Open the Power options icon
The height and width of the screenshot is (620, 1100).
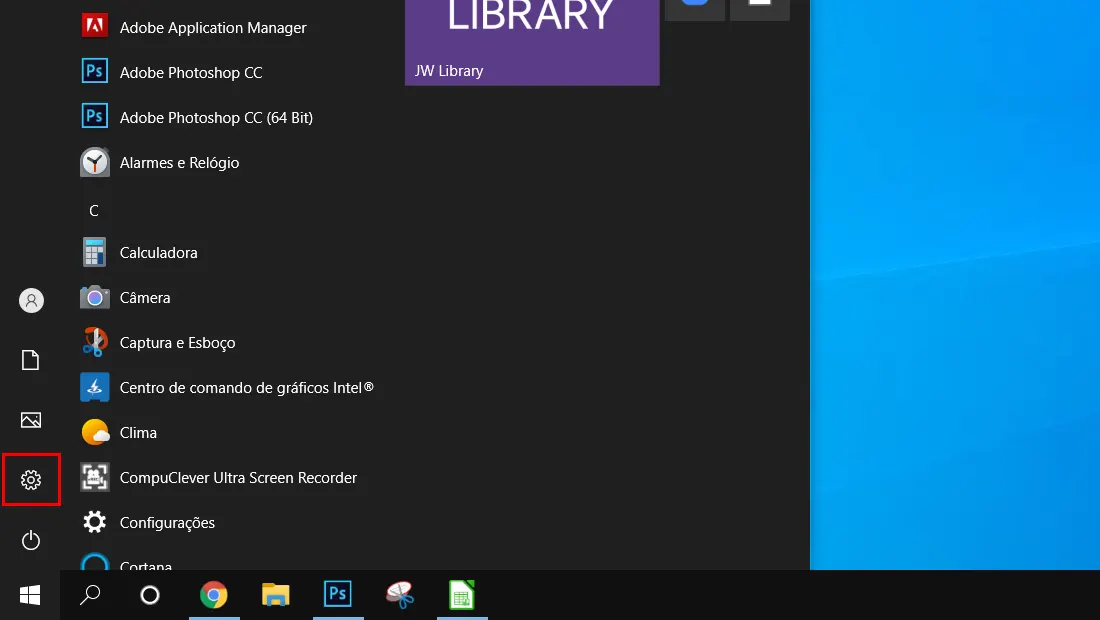pos(31,540)
